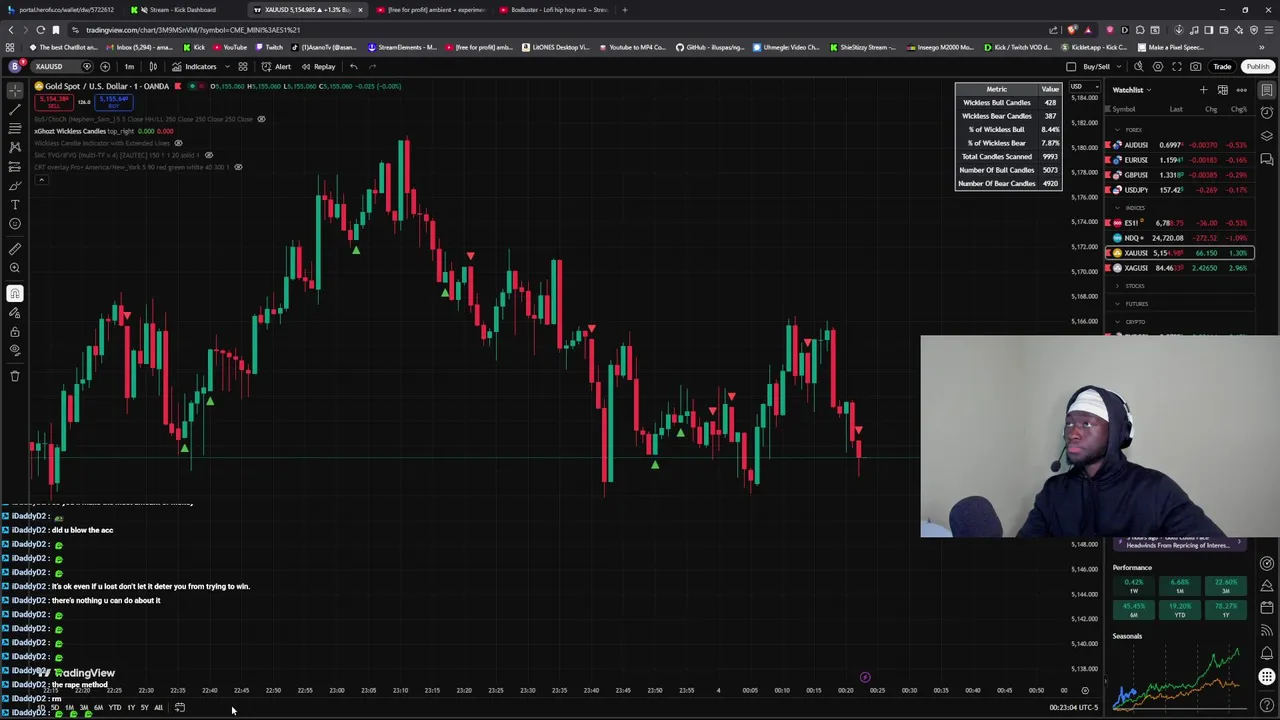Collapse the FOREX watchlist section
Image resolution: width=1280 pixels, height=720 pixels.
[1118, 130]
